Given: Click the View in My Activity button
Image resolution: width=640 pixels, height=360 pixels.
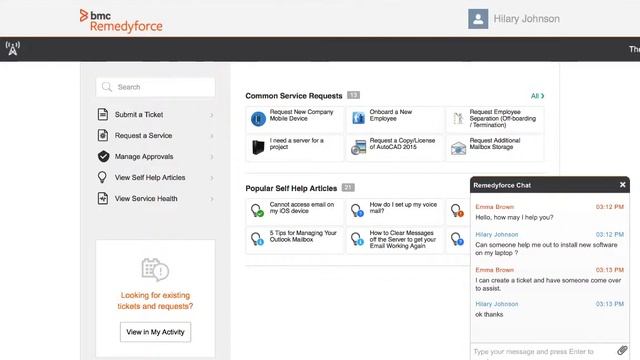Looking at the screenshot, I should tap(155, 332).
